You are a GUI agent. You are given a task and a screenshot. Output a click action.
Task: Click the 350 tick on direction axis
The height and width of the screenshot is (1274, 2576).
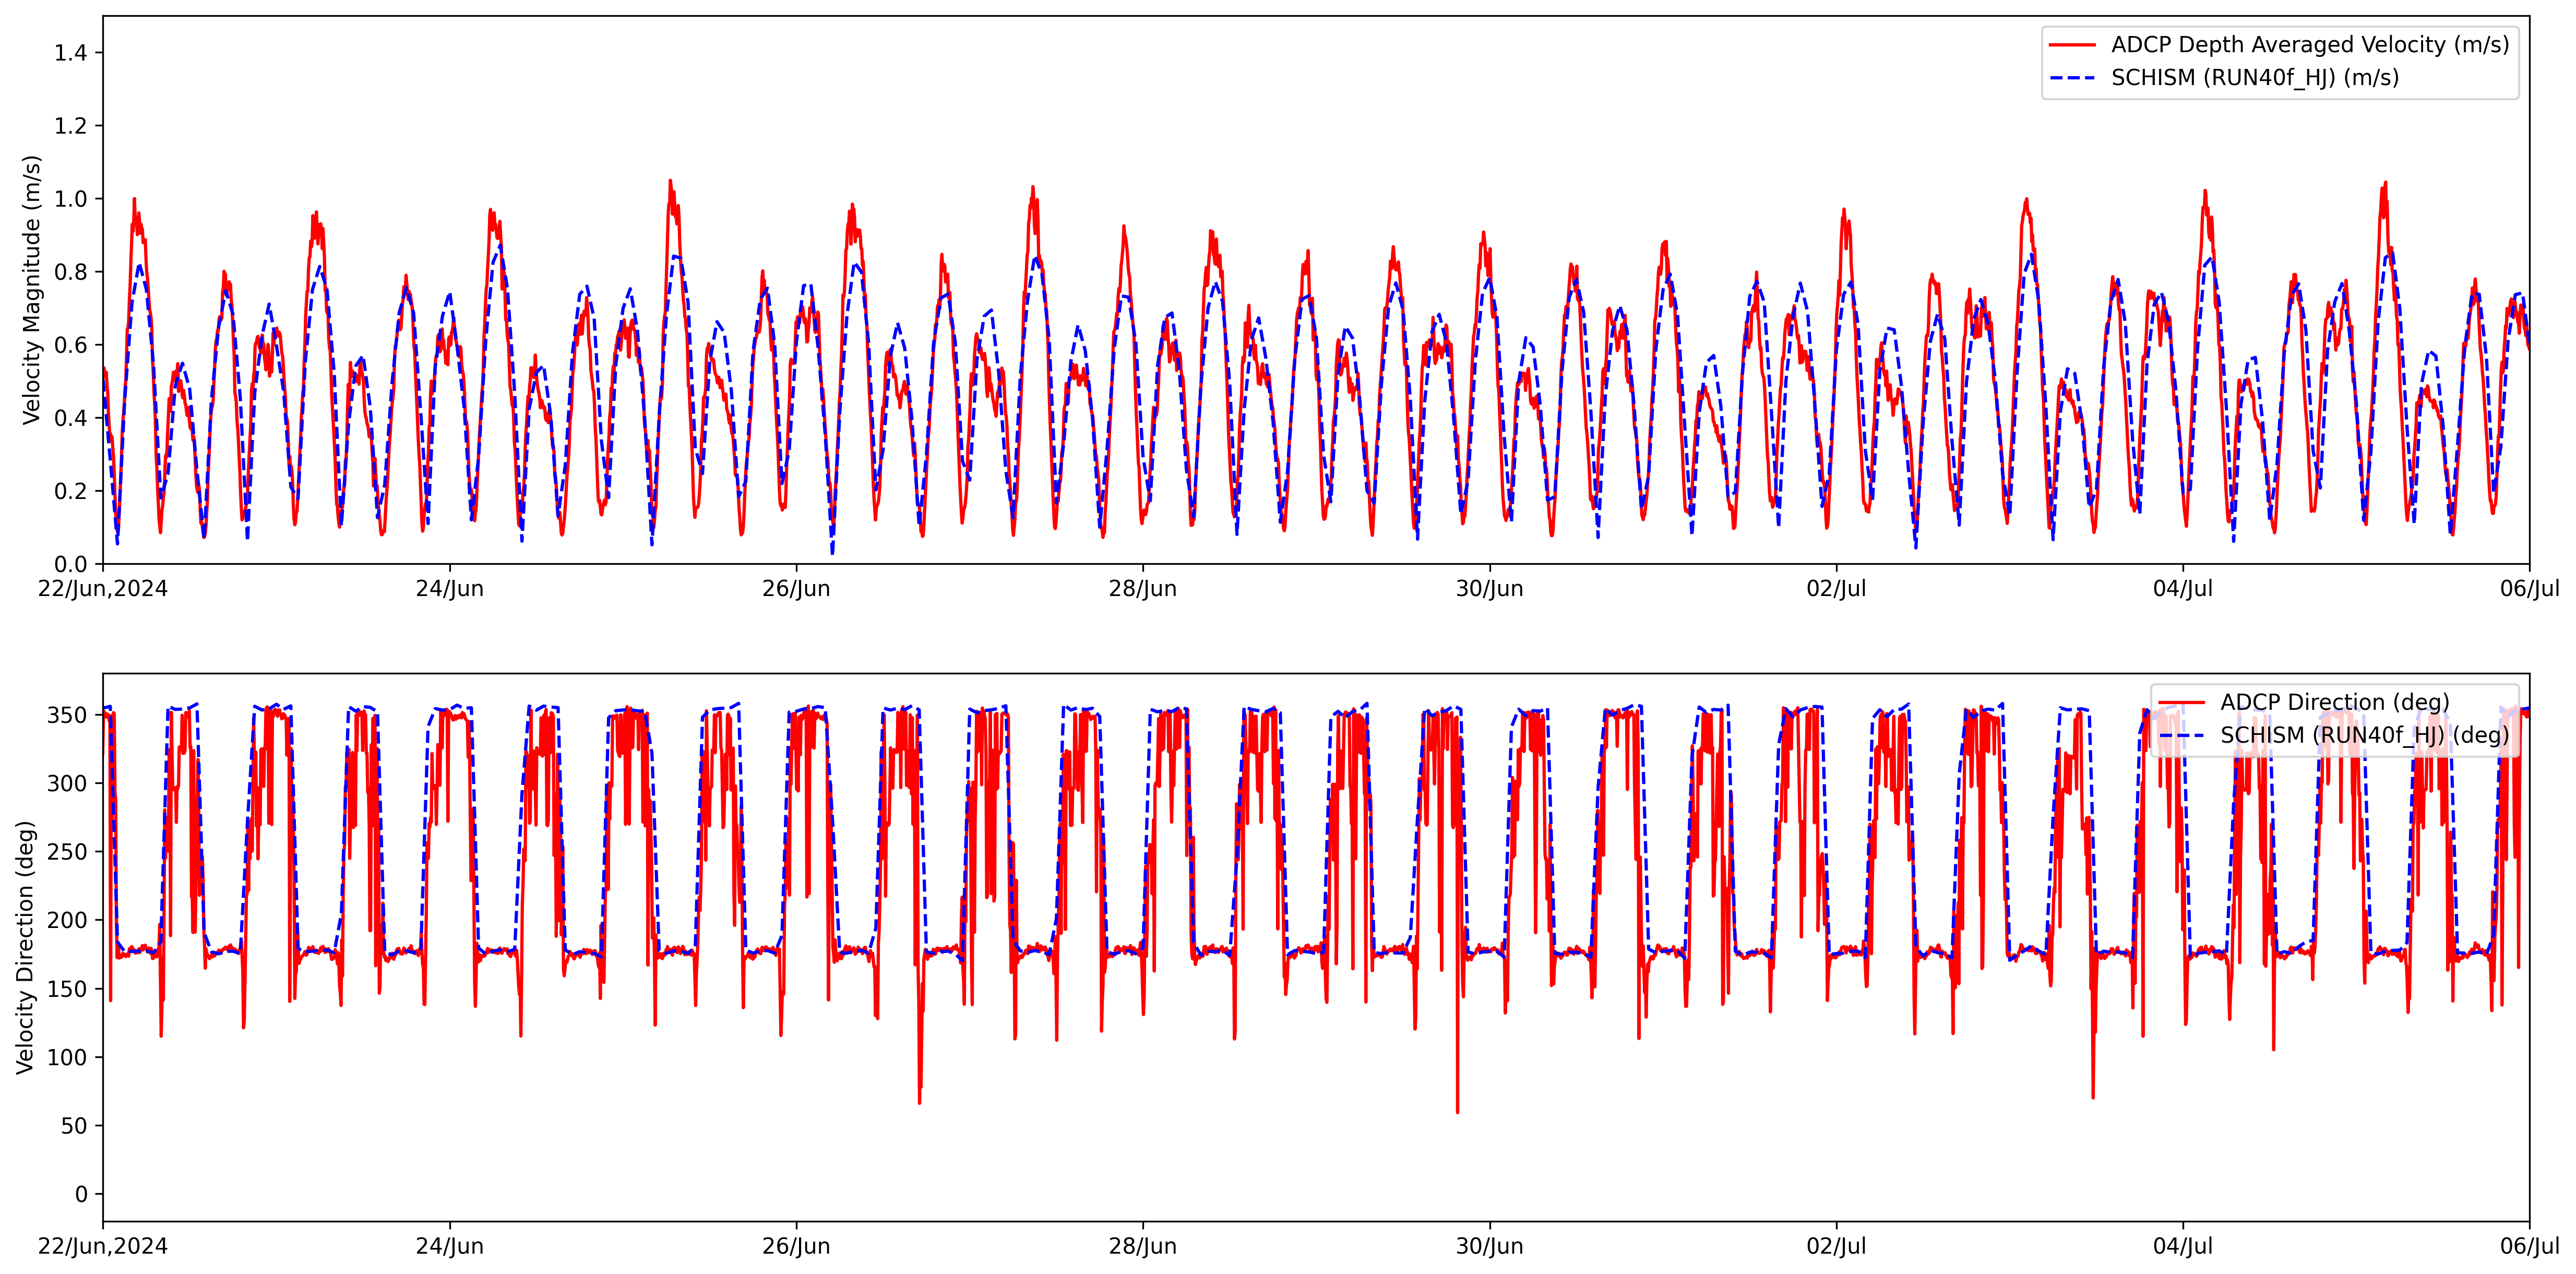coord(67,716)
